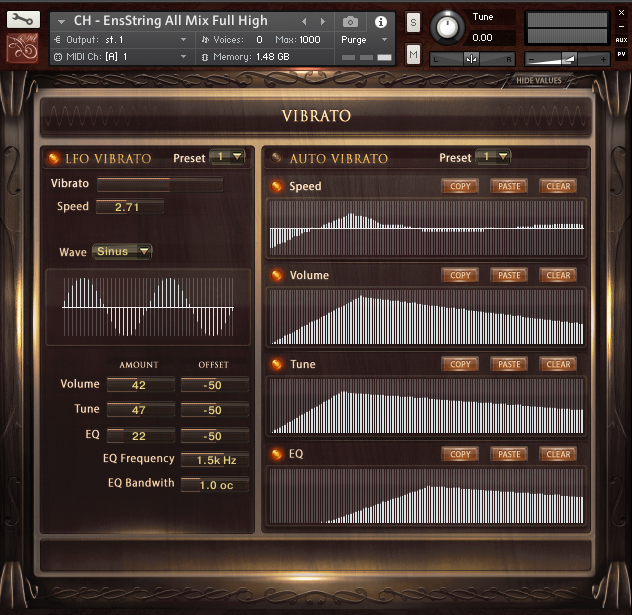Open the Purge menu

(x=364, y=40)
